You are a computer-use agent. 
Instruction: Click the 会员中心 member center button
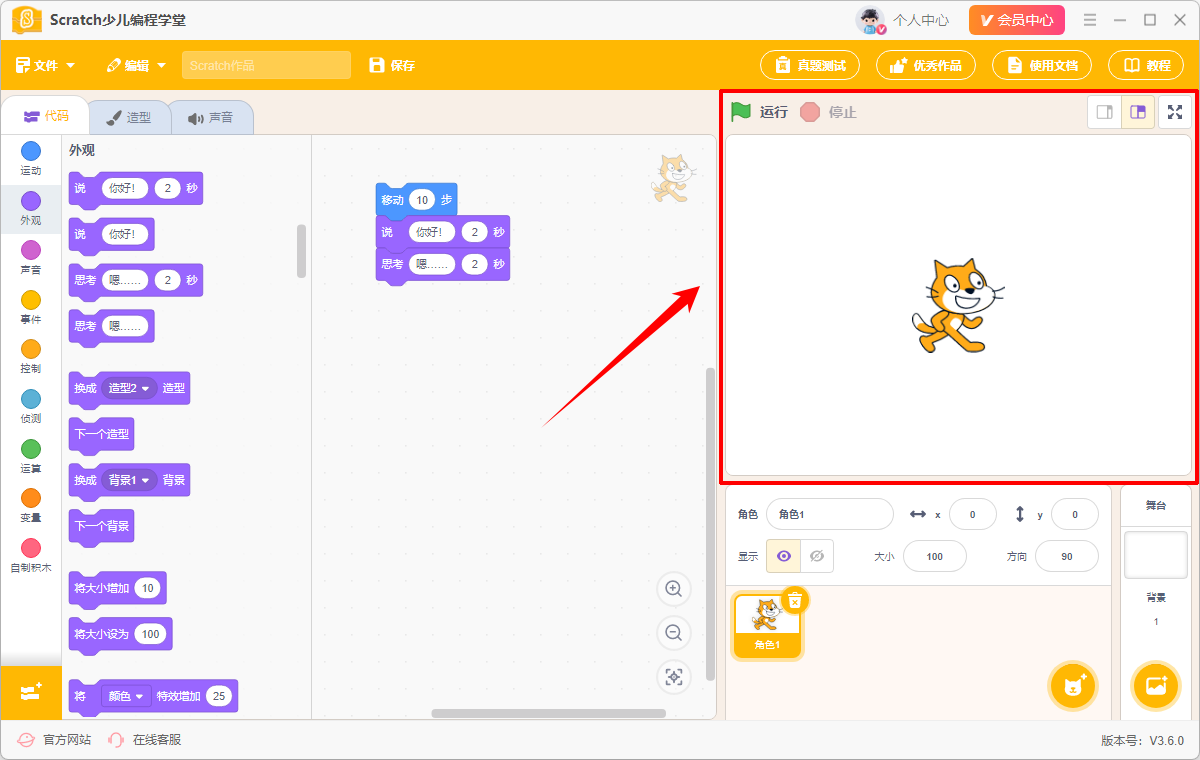tap(1017, 20)
